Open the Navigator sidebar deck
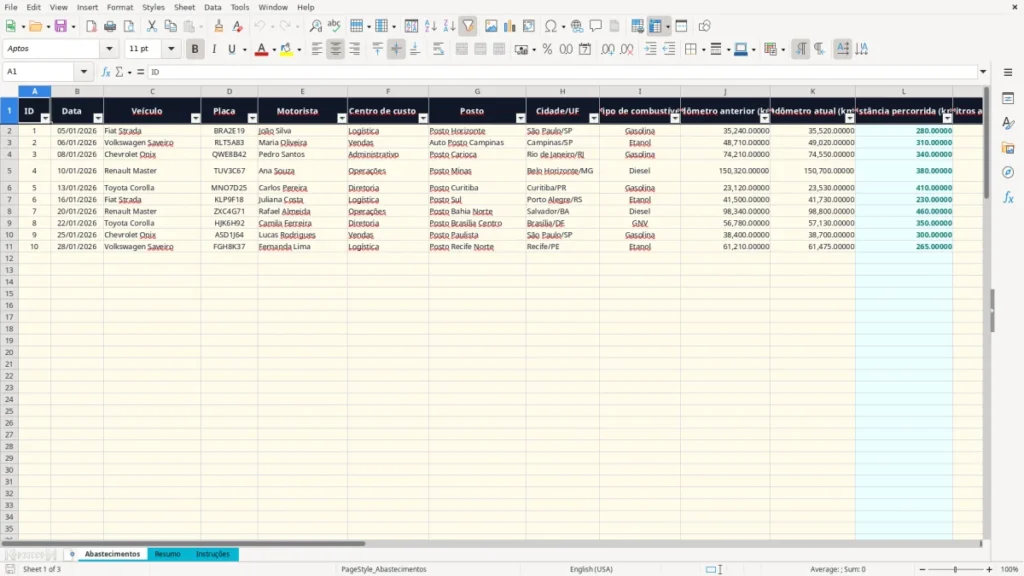 click(1008, 173)
